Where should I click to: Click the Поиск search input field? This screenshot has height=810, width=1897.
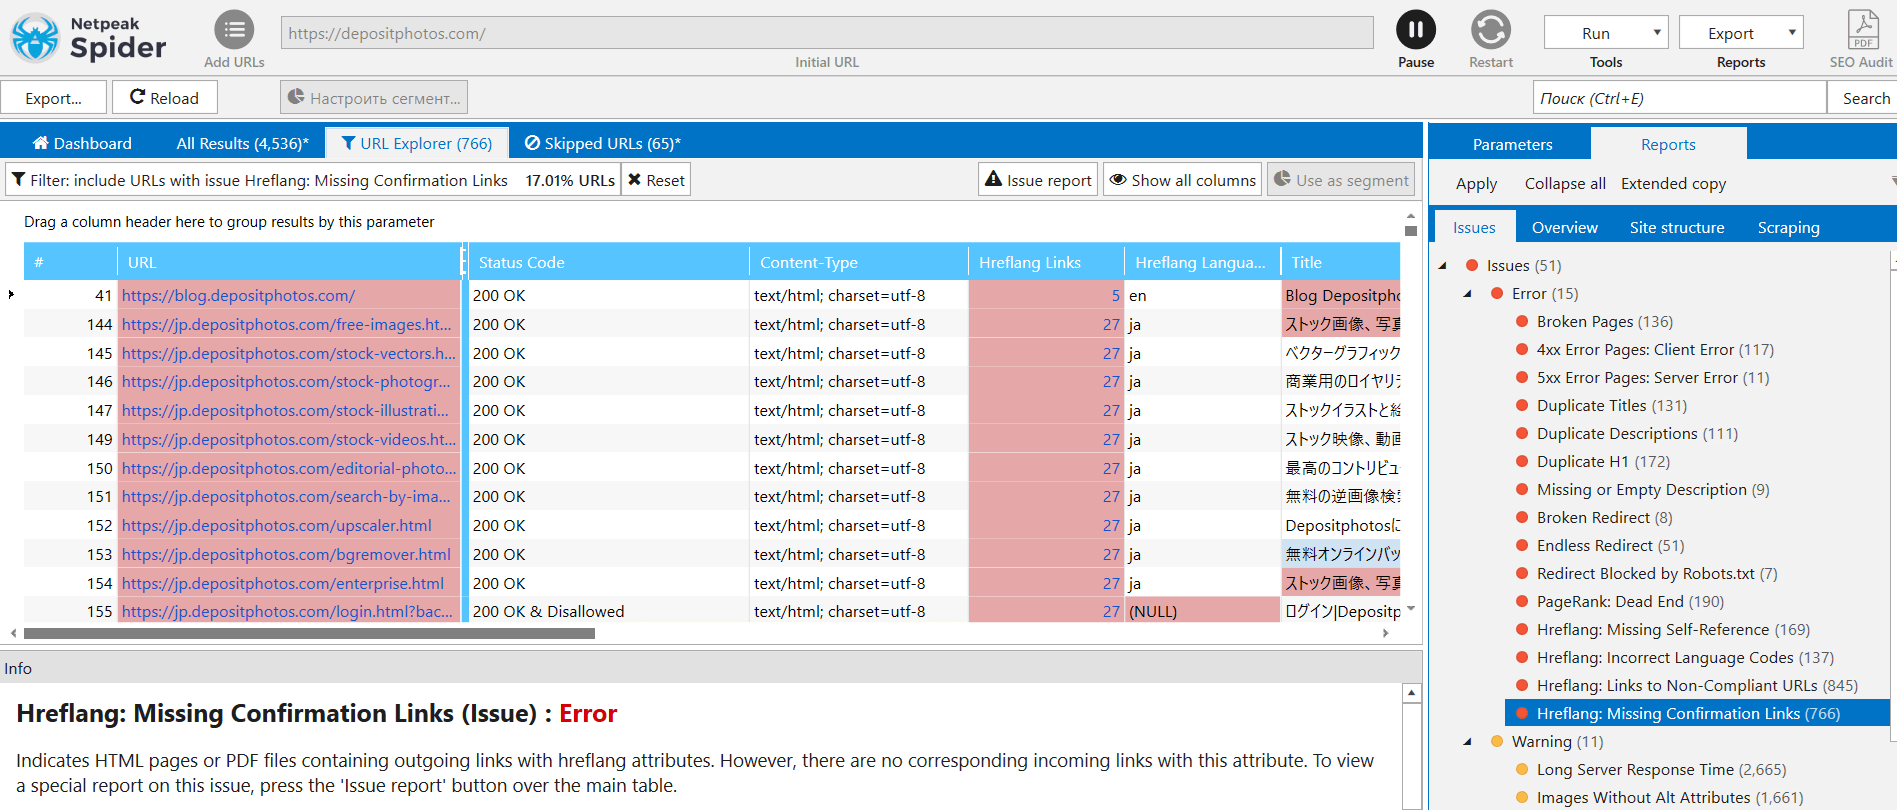coord(1680,98)
